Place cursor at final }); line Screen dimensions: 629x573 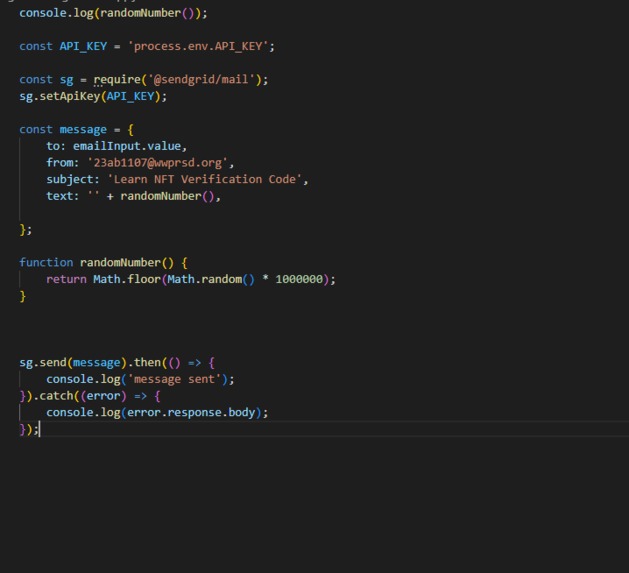[x=29, y=429]
